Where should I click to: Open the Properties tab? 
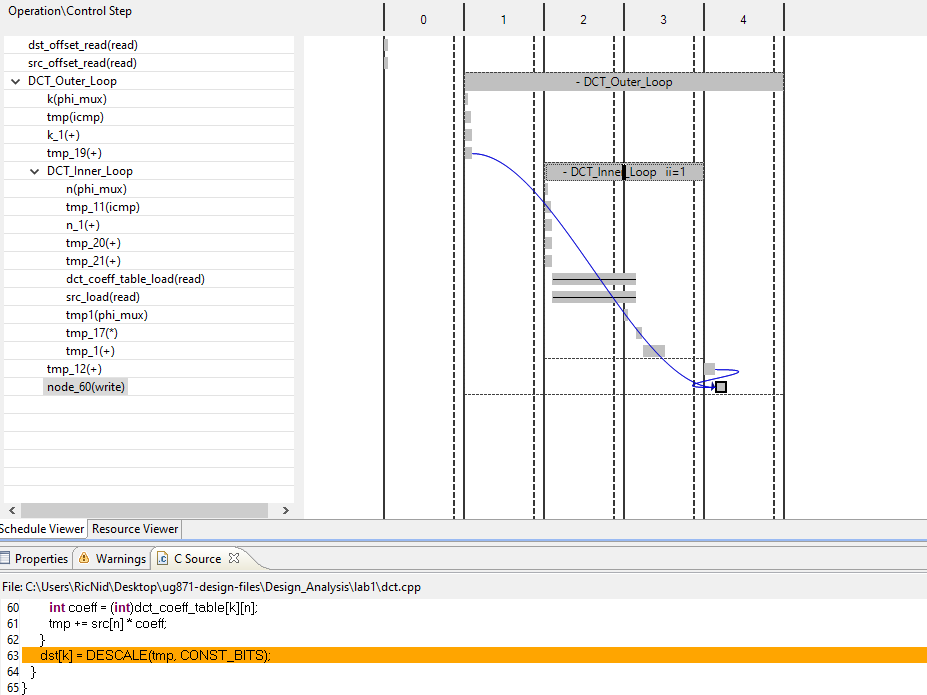35,558
